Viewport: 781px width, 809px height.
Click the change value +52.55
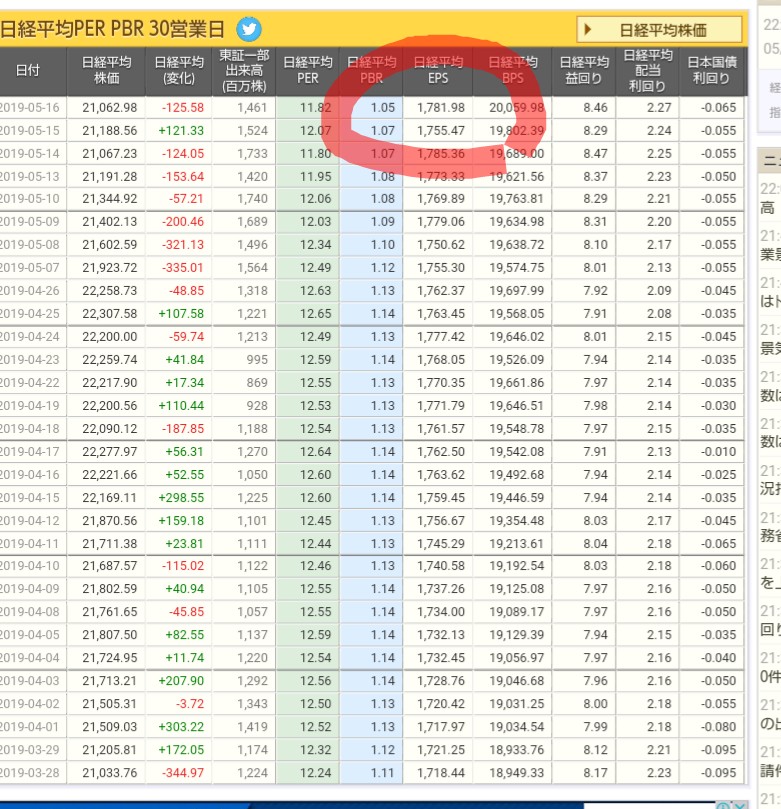click(x=185, y=475)
